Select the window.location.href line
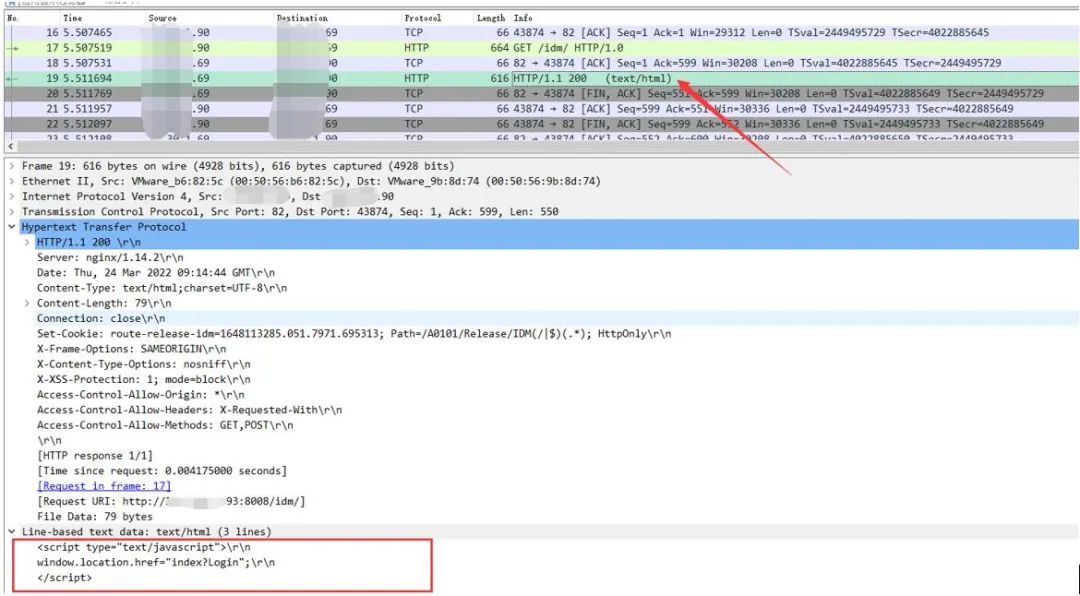The height and width of the screenshot is (596, 1080). pos(156,562)
